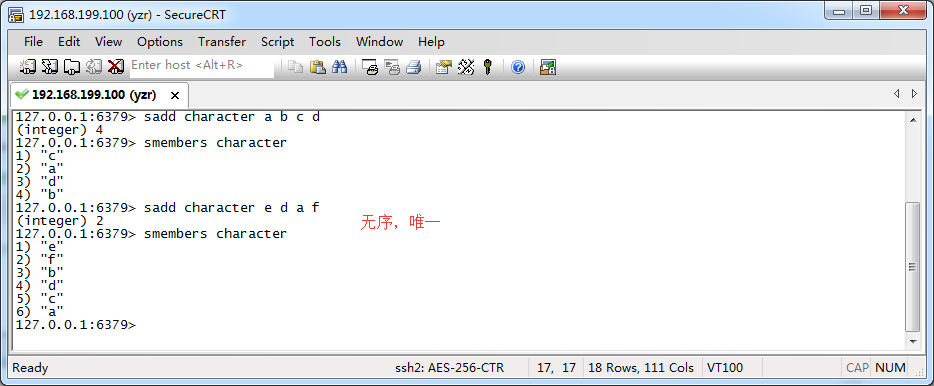
Task: Open the Script menu
Action: click(x=278, y=42)
